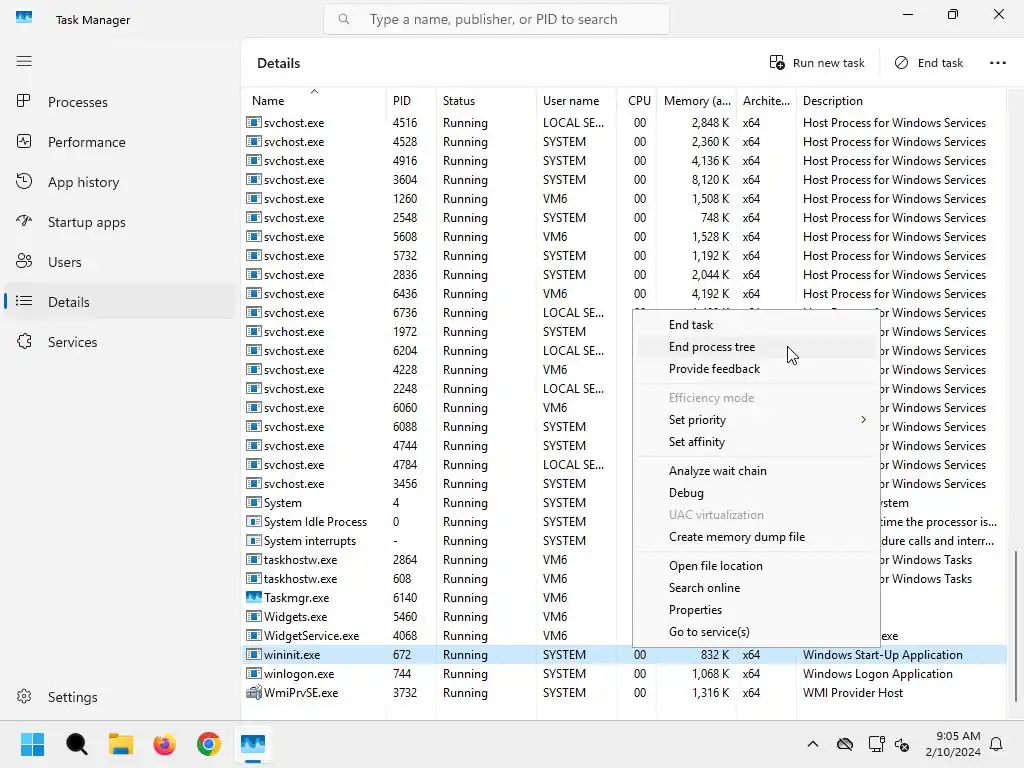Click the cloud sync tray icon
The height and width of the screenshot is (768, 1024).
tap(844, 744)
